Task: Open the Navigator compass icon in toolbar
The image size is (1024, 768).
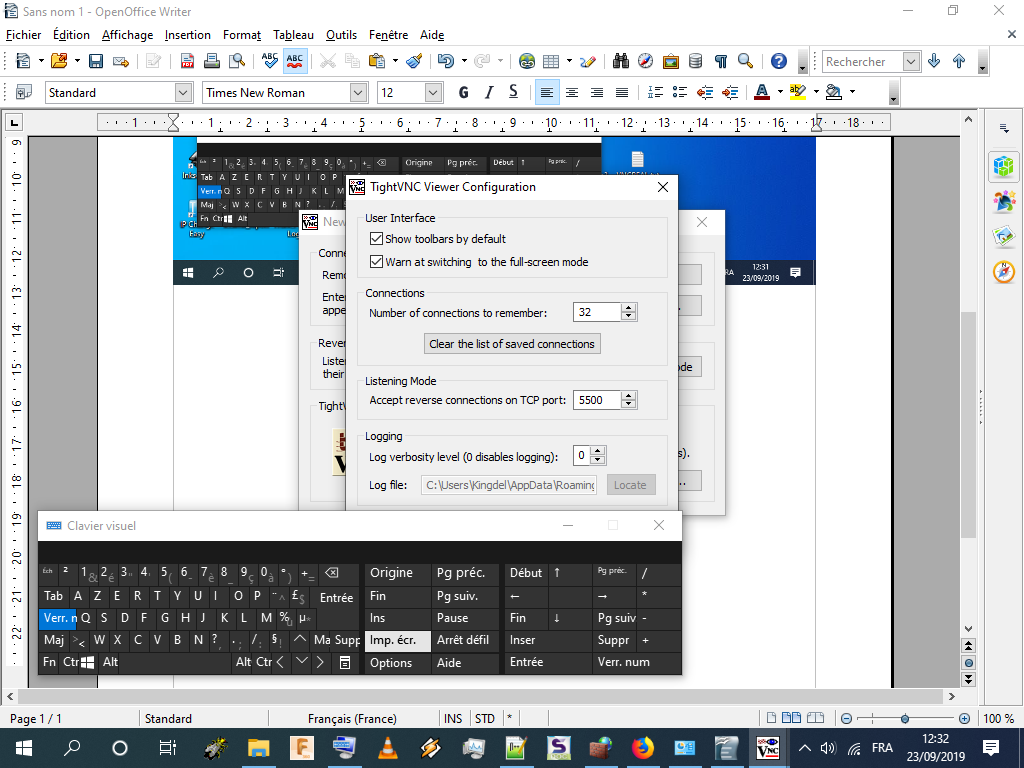Action: (645, 61)
